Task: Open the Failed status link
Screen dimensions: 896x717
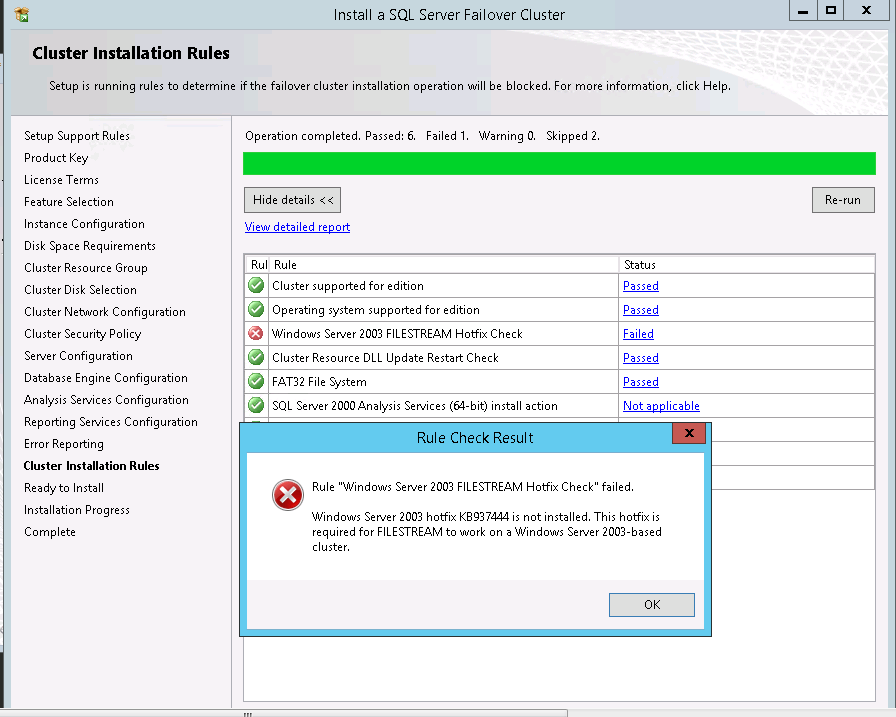Action: [x=638, y=334]
